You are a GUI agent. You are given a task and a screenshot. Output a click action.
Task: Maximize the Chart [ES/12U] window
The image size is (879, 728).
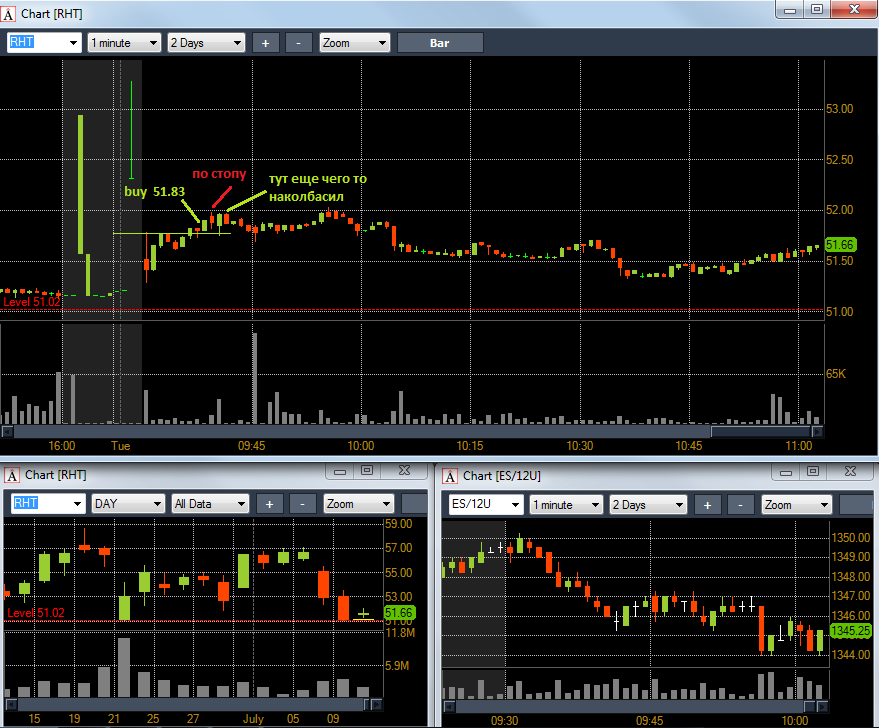(812, 472)
